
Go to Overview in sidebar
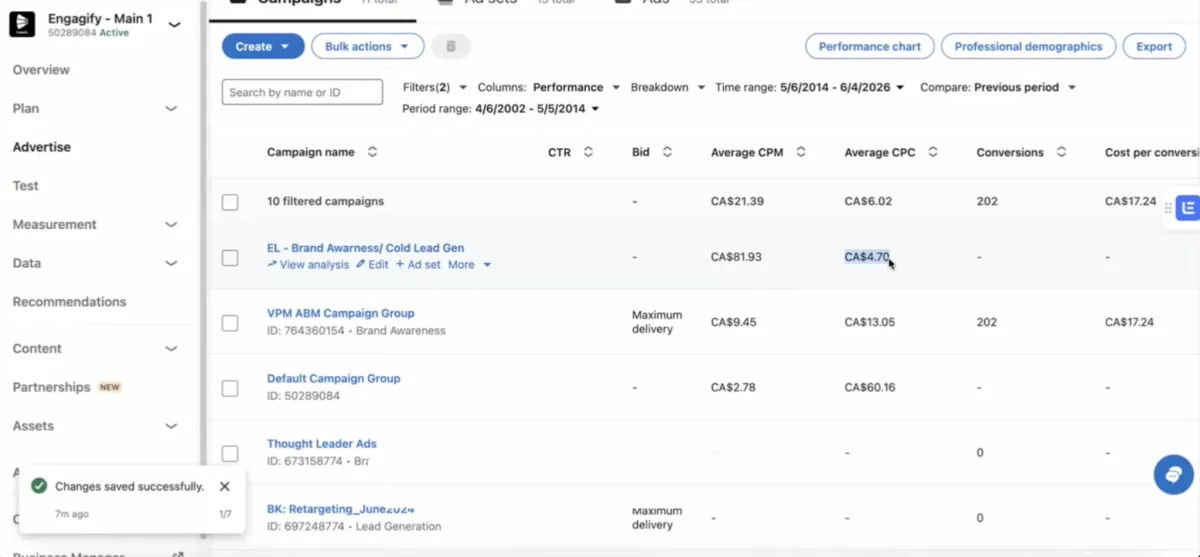[41, 70]
